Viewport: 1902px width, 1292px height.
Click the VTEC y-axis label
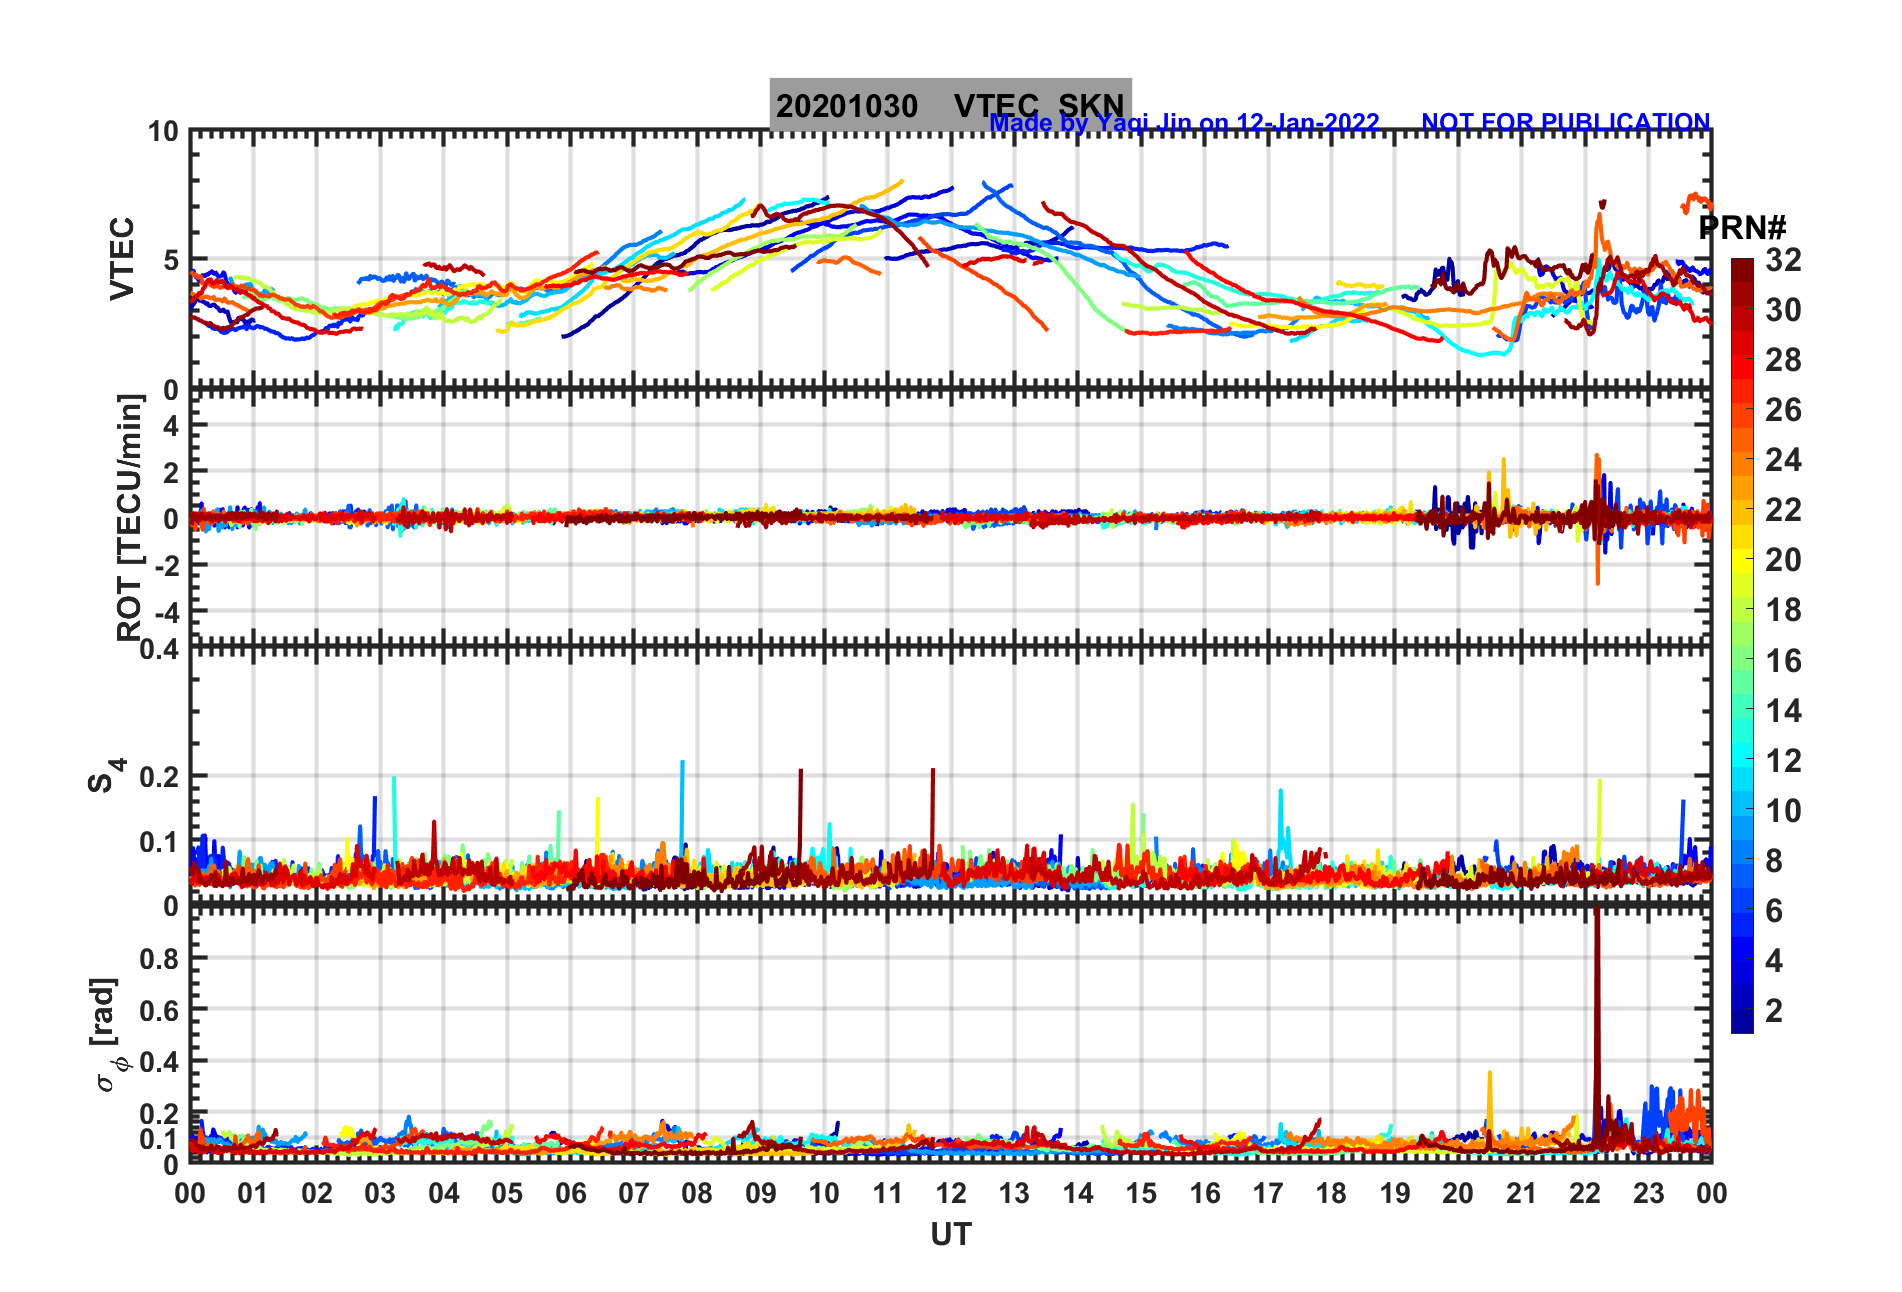[122, 259]
